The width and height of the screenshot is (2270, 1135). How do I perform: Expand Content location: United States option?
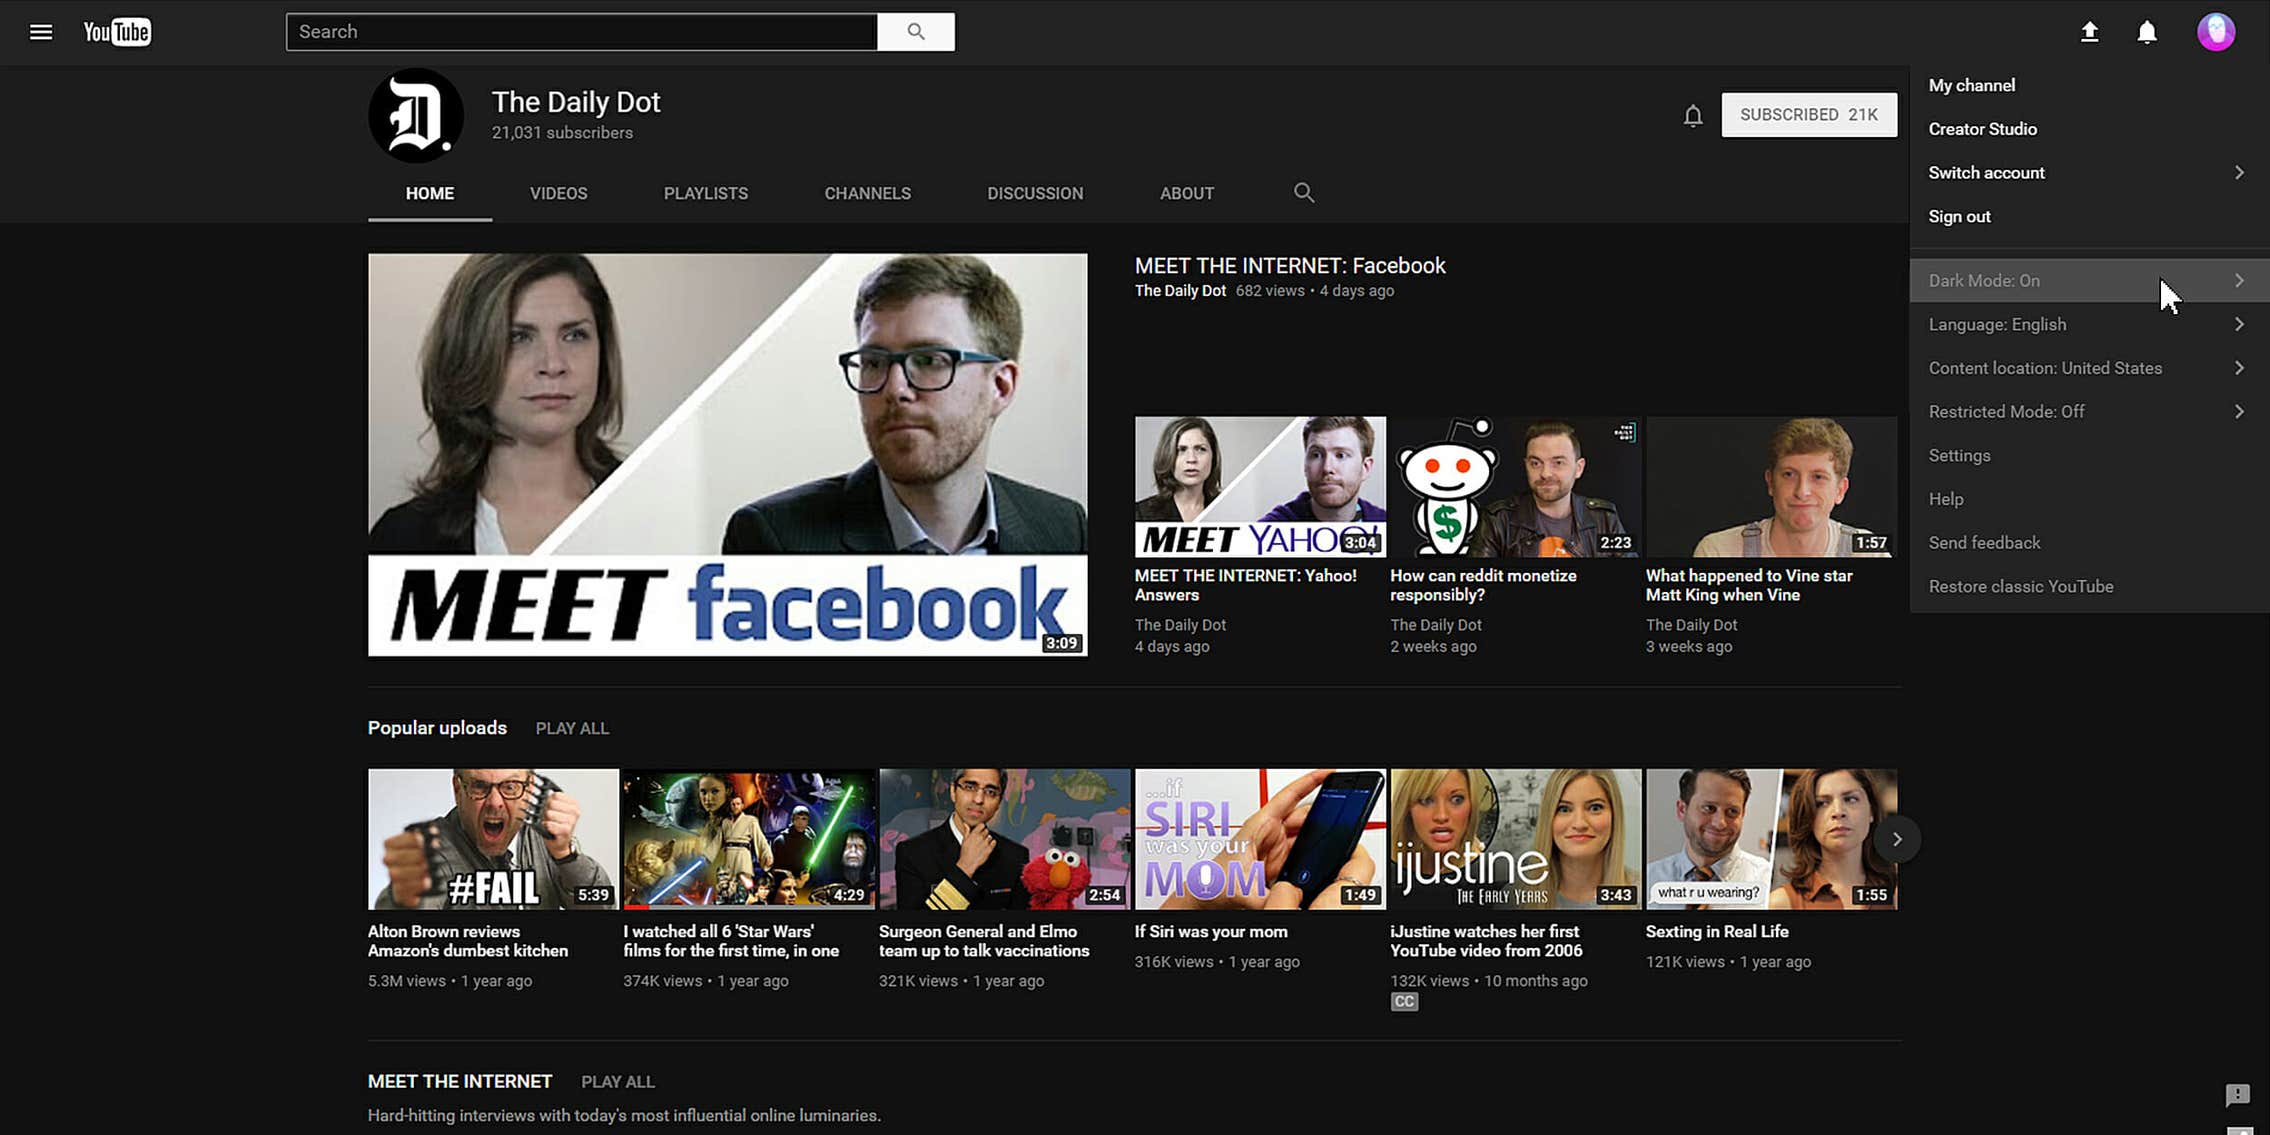(2089, 368)
